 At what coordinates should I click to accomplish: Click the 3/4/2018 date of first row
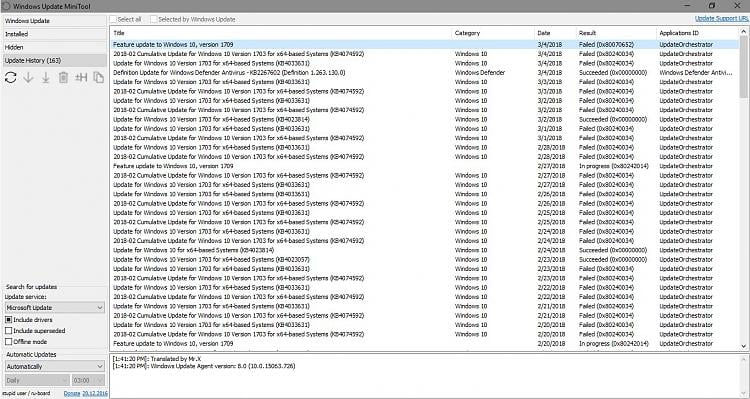click(x=550, y=44)
